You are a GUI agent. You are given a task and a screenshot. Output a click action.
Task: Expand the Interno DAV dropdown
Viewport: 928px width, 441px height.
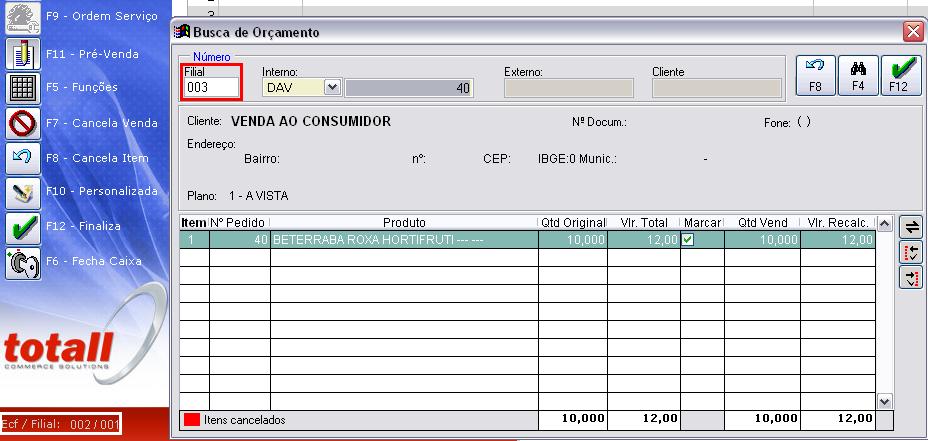[333, 88]
